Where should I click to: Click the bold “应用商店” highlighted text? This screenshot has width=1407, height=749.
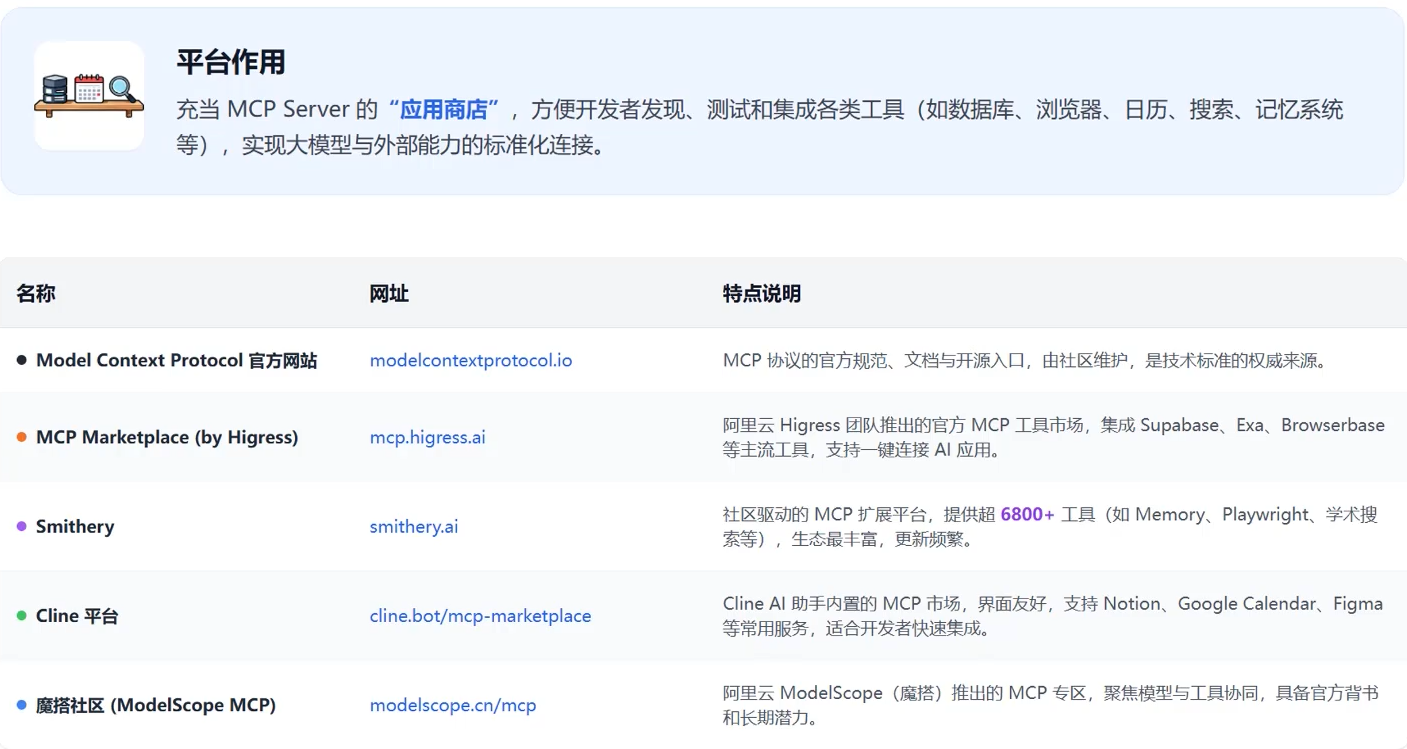[443, 109]
